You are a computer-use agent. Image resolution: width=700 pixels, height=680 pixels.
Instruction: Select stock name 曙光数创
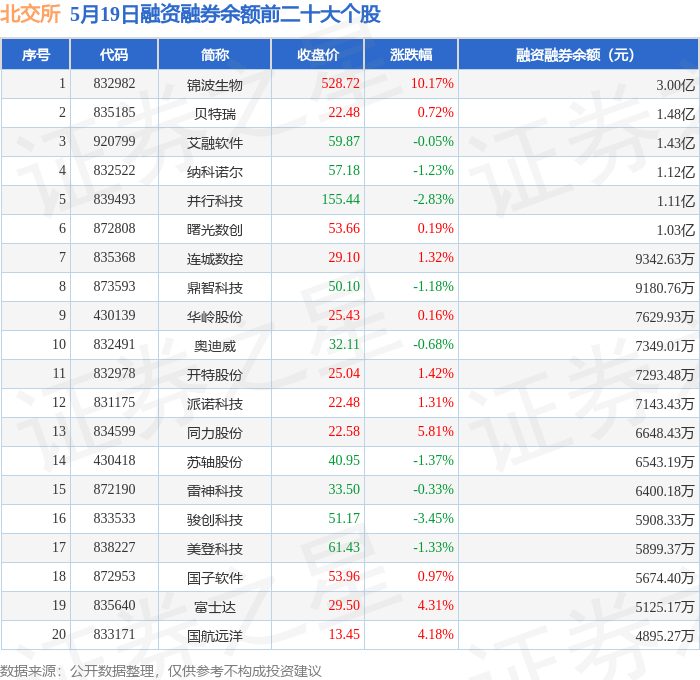coord(215,230)
